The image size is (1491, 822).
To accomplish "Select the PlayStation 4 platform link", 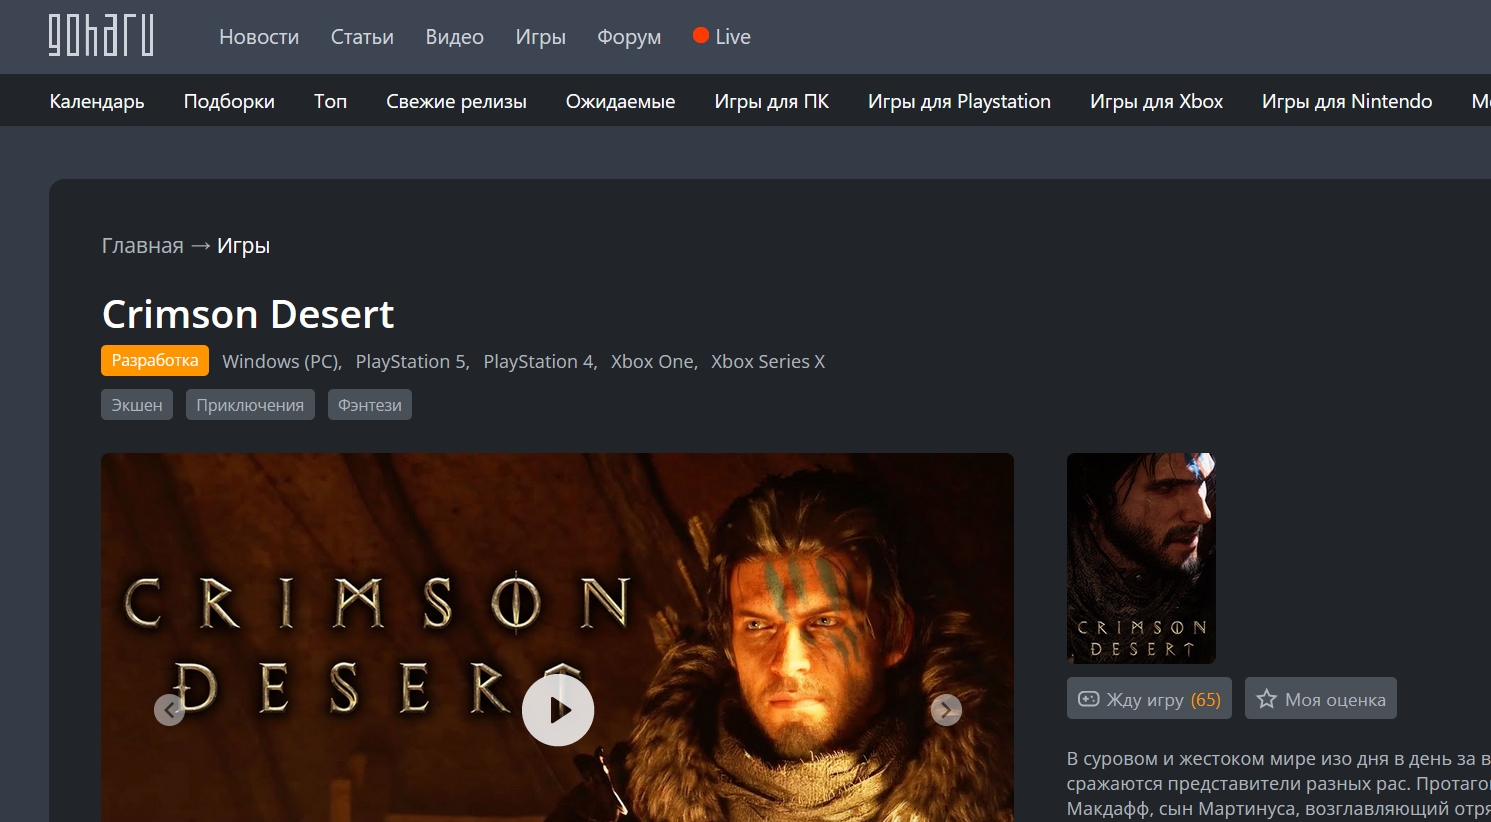I will click(539, 362).
